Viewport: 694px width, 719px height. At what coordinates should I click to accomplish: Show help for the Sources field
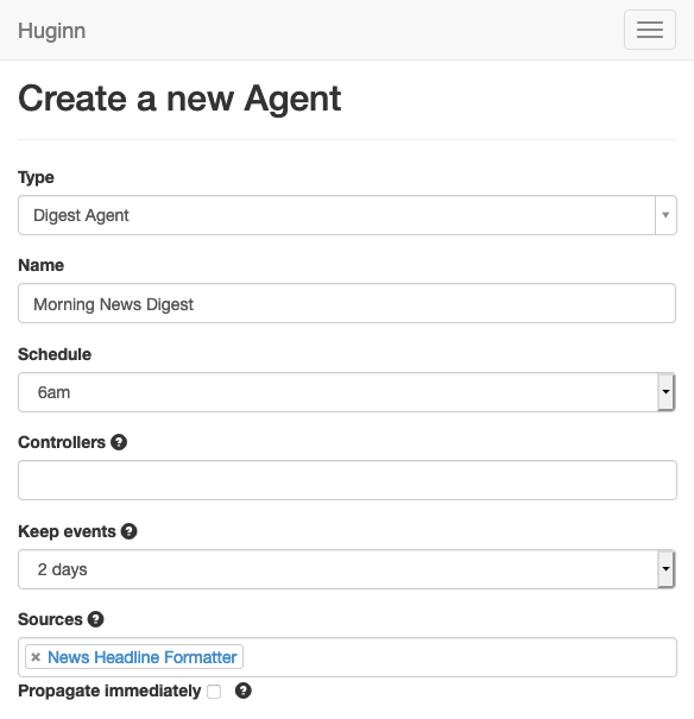tap(96, 619)
